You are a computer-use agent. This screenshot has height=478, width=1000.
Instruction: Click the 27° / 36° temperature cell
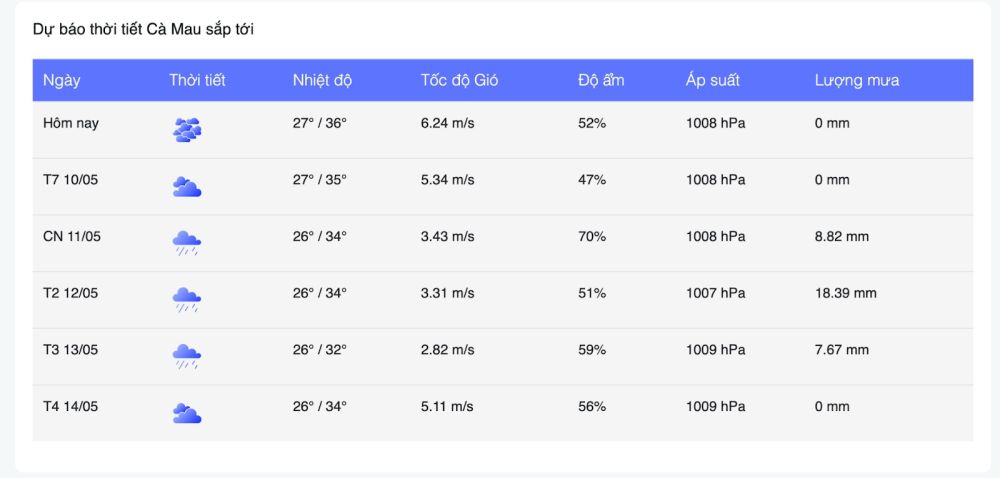[320, 123]
